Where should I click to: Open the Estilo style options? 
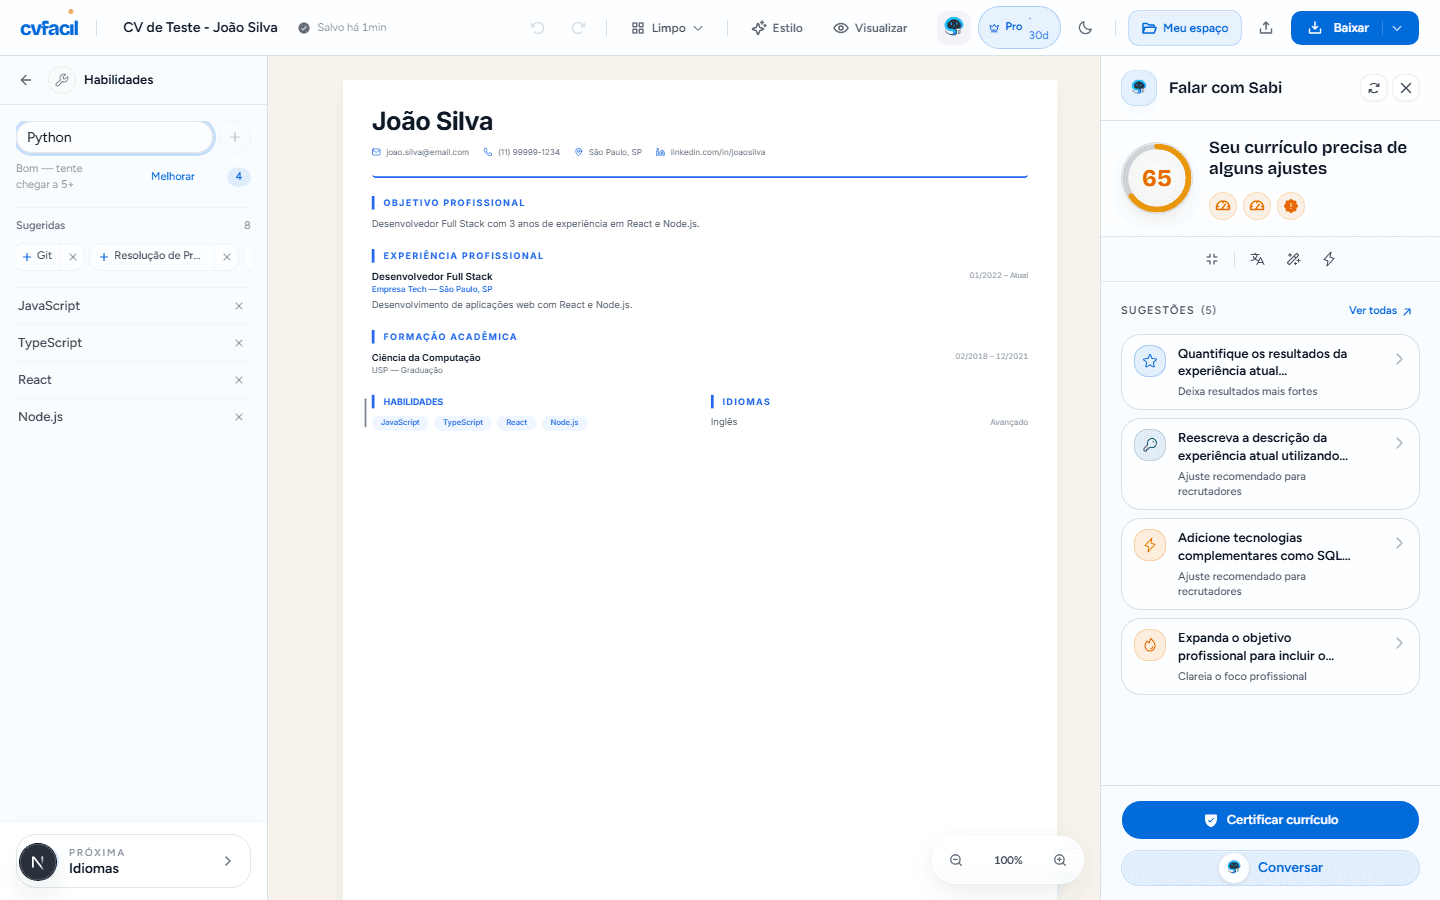[x=777, y=28]
